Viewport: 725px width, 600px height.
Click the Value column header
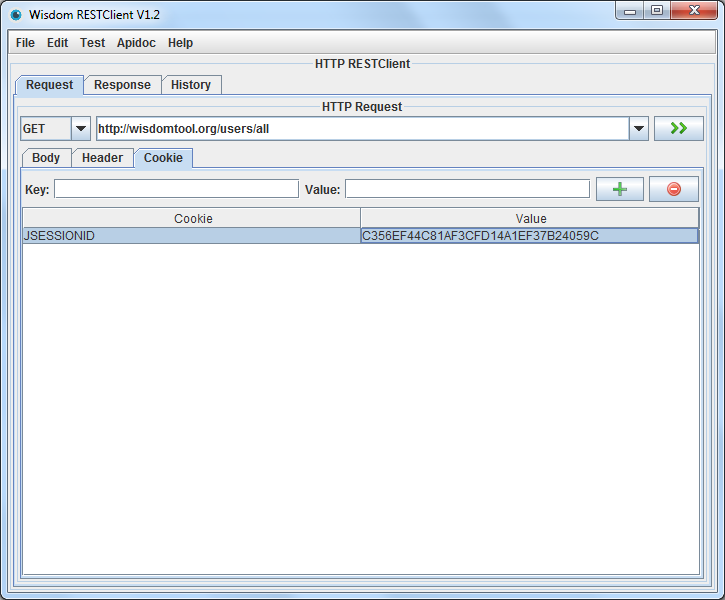pos(530,218)
